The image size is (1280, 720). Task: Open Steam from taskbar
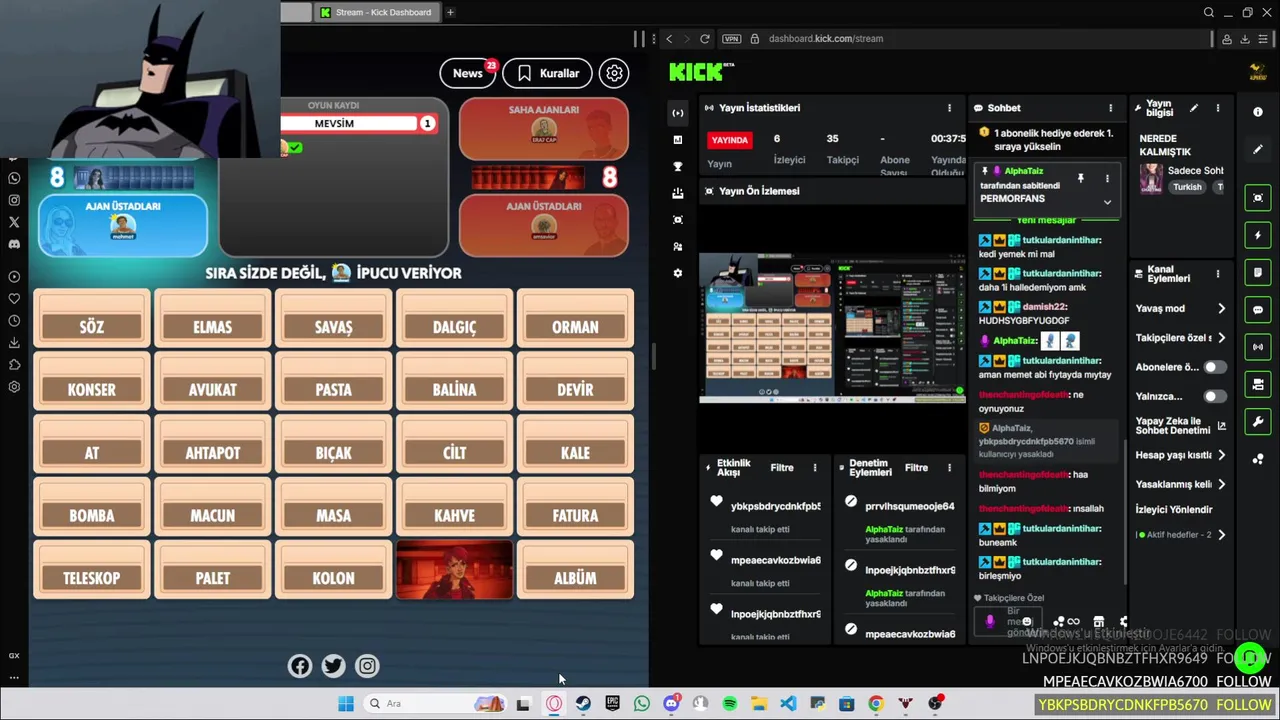click(583, 704)
